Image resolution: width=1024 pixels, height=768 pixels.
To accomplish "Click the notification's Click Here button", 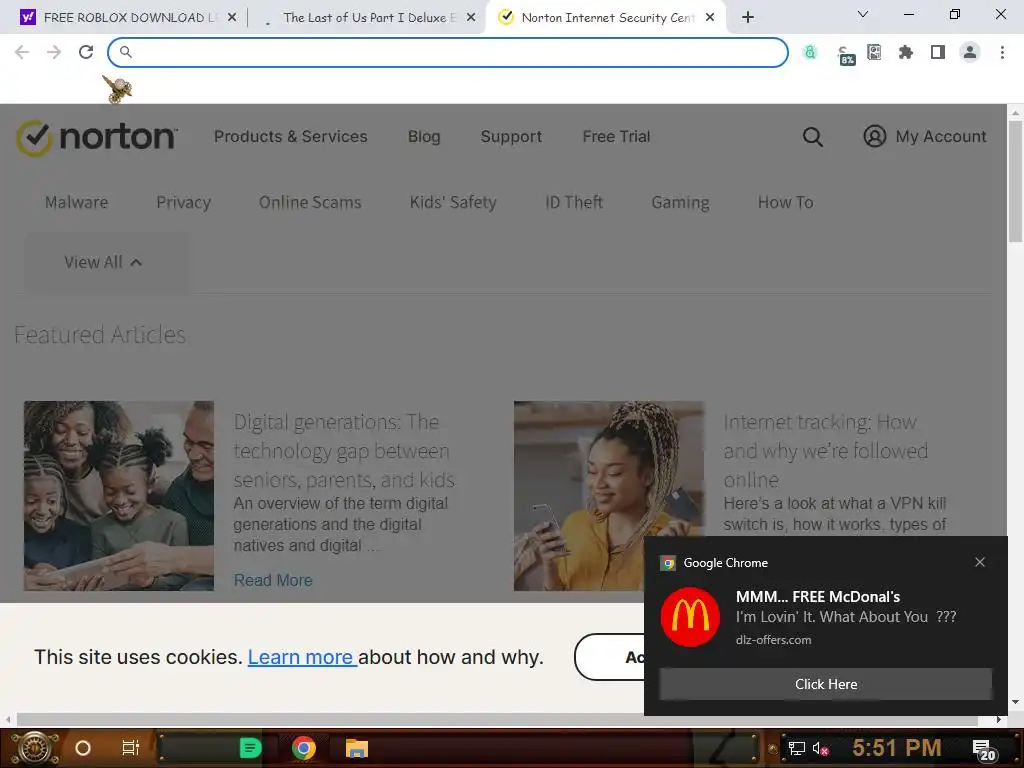I will (x=825, y=684).
